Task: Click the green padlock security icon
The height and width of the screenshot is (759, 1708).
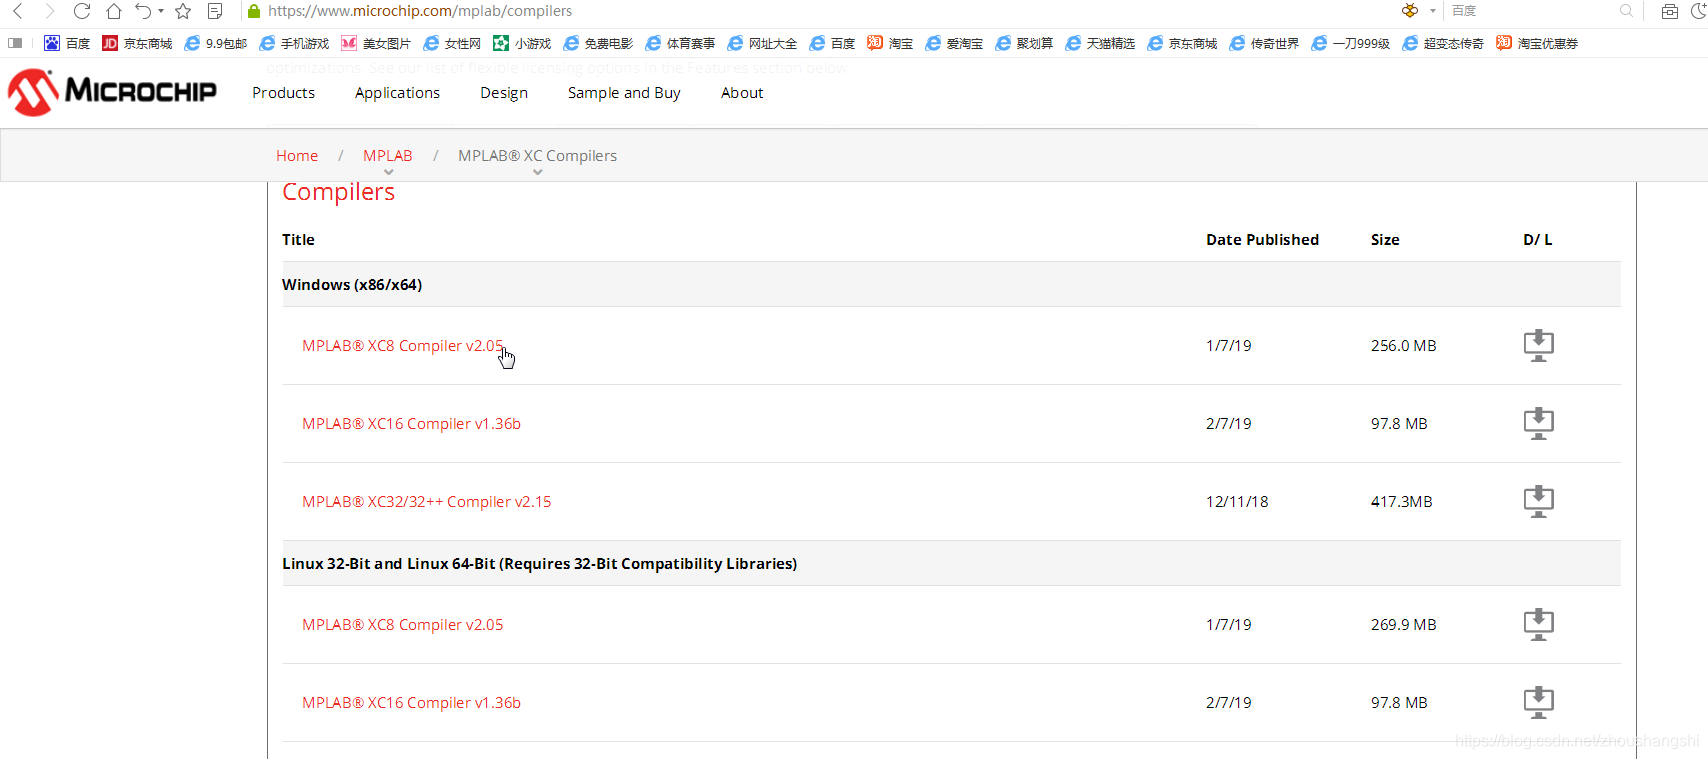Action: (x=254, y=11)
